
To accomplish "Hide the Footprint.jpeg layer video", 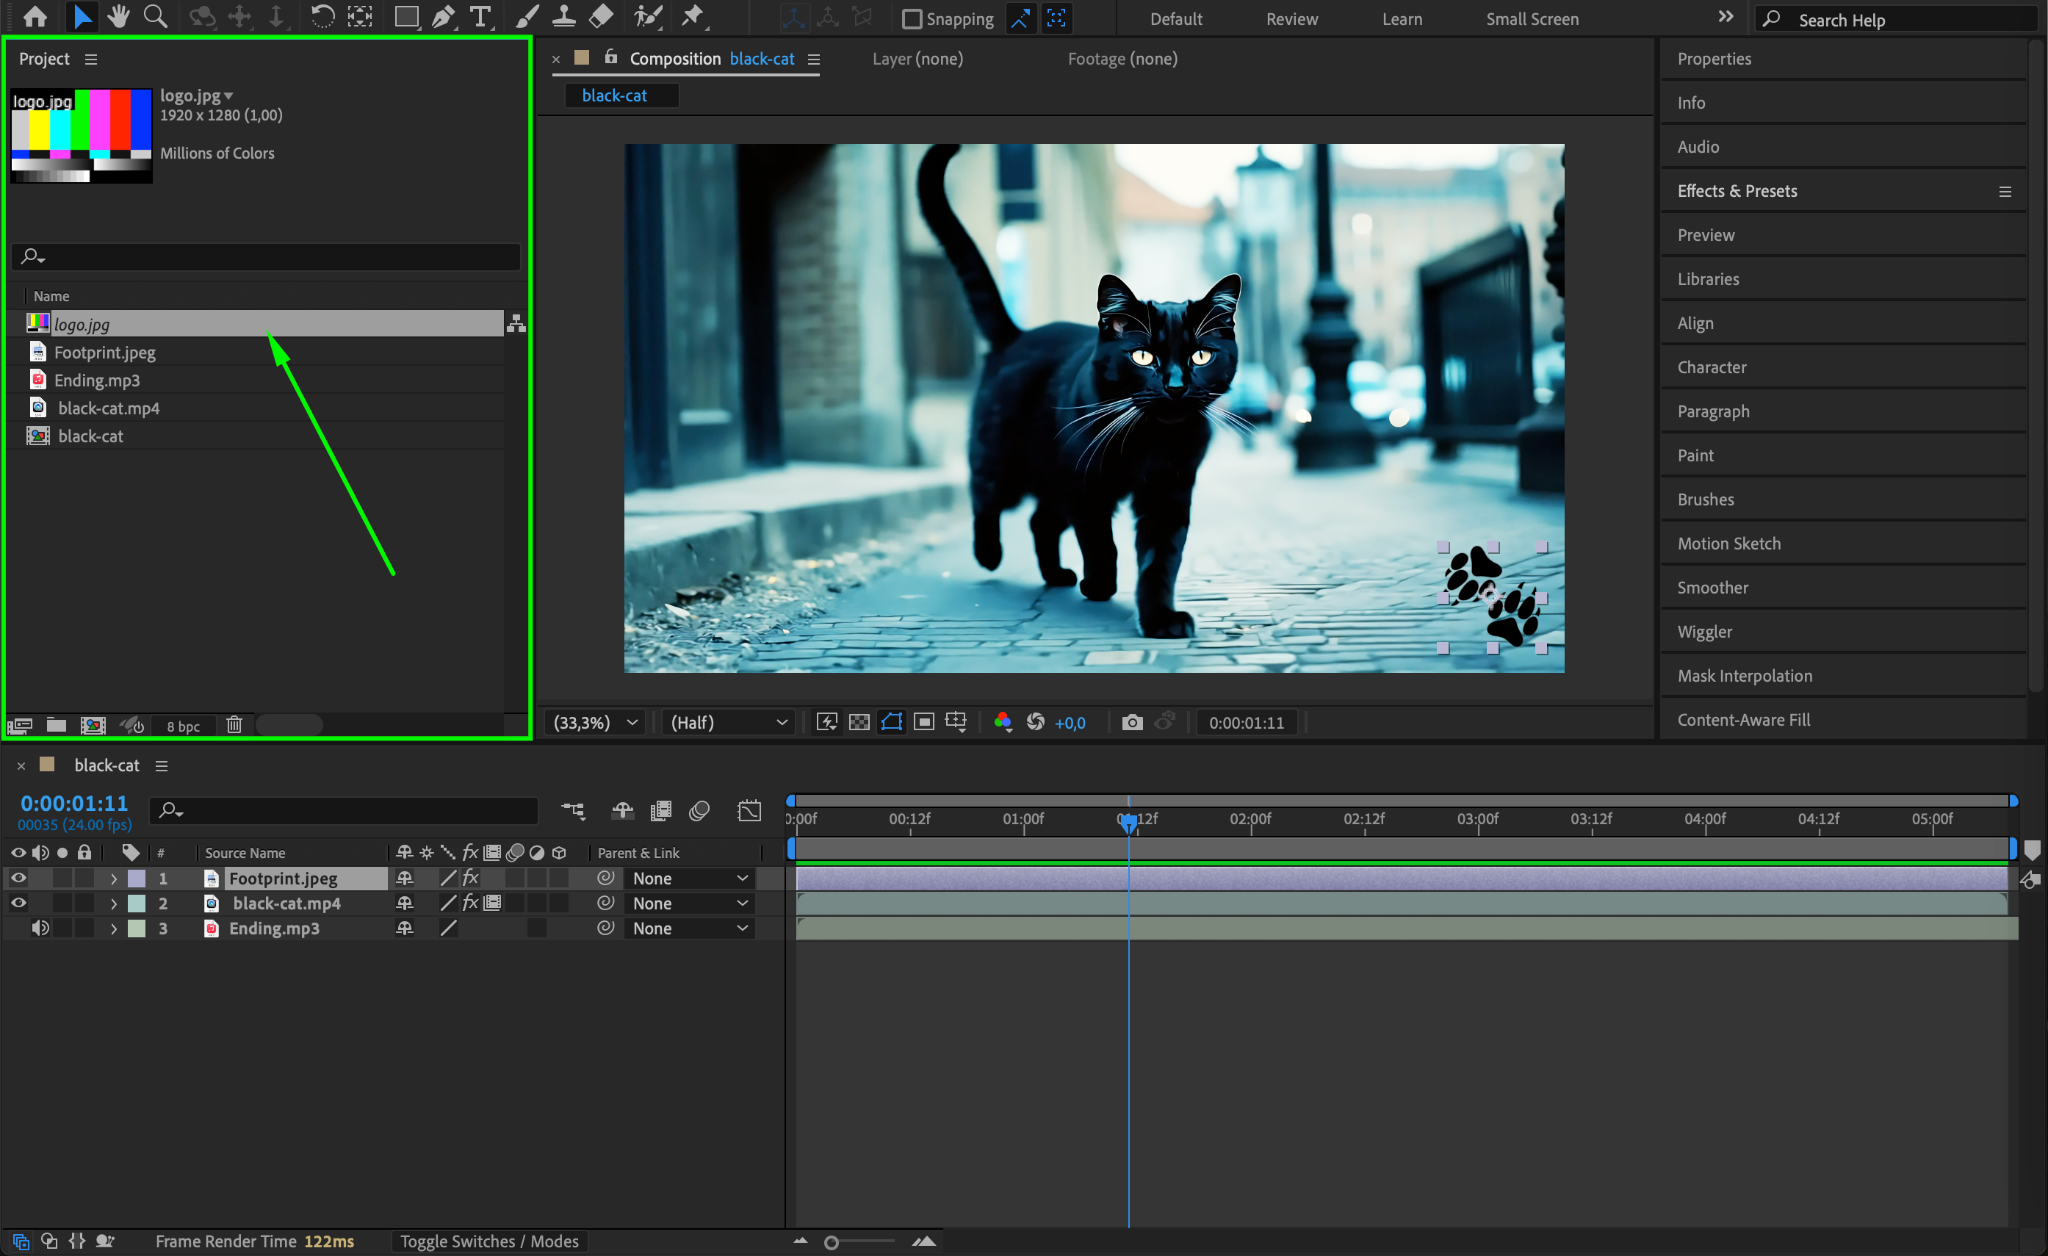I will click(x=18, y=878).
